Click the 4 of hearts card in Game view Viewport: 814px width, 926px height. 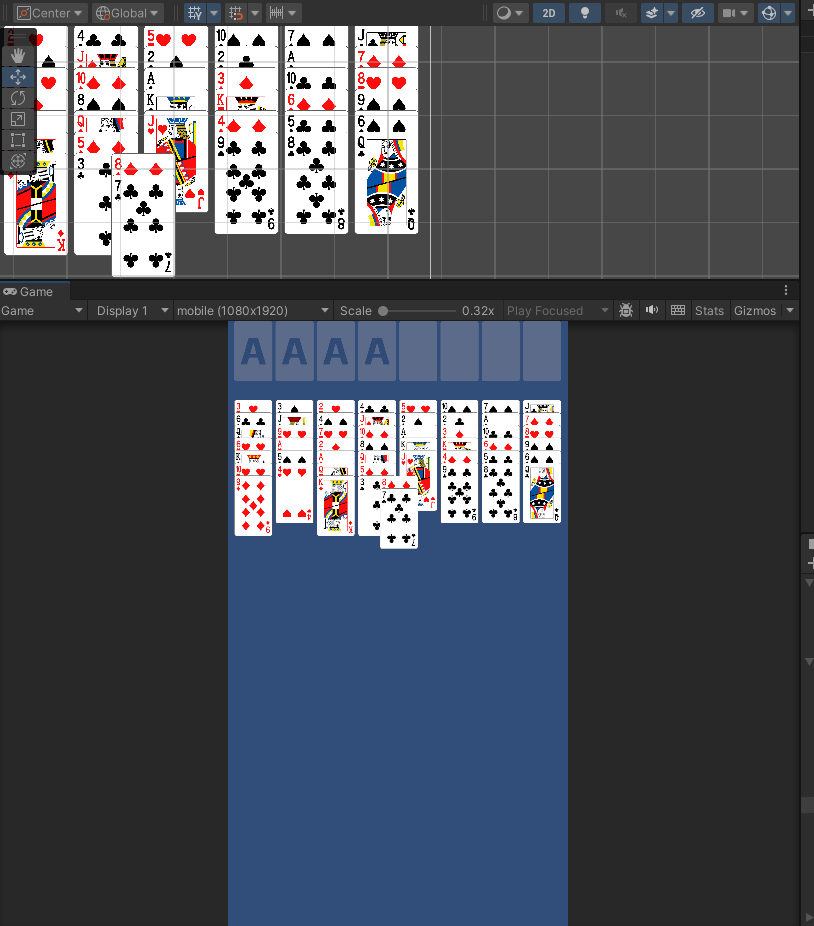(294, 495)
